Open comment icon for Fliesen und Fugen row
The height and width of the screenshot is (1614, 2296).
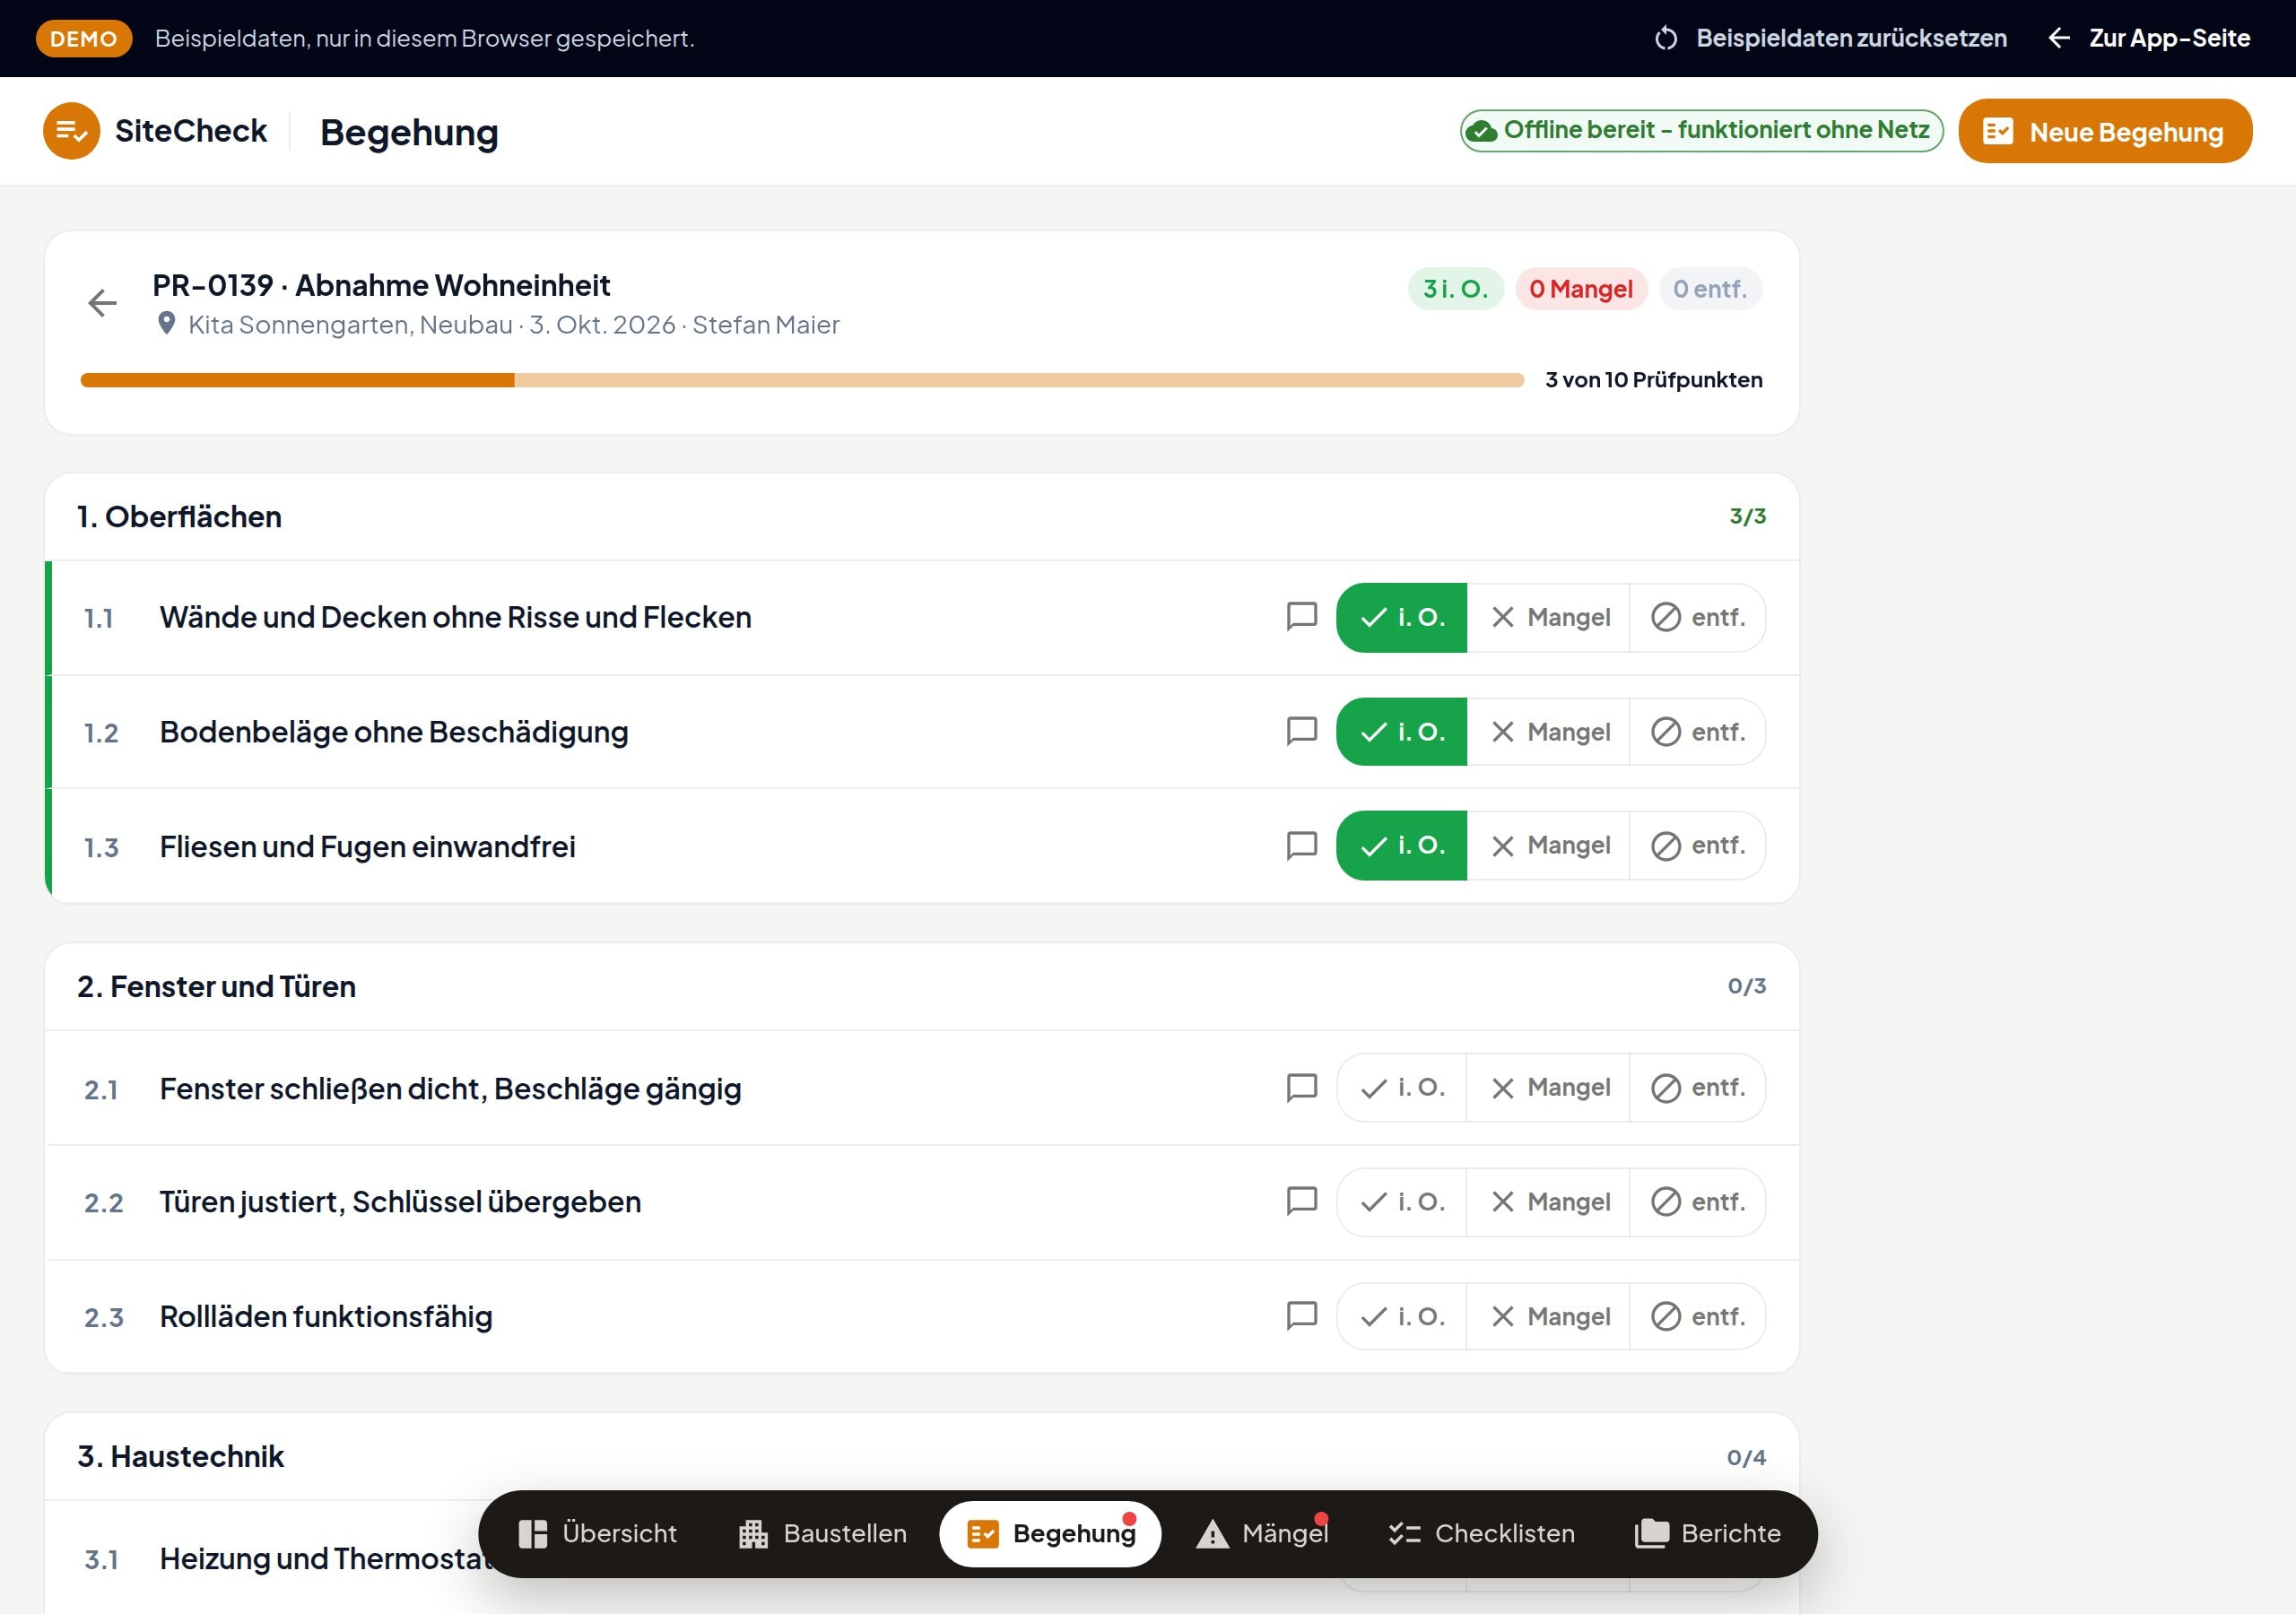coord(1301,845)
